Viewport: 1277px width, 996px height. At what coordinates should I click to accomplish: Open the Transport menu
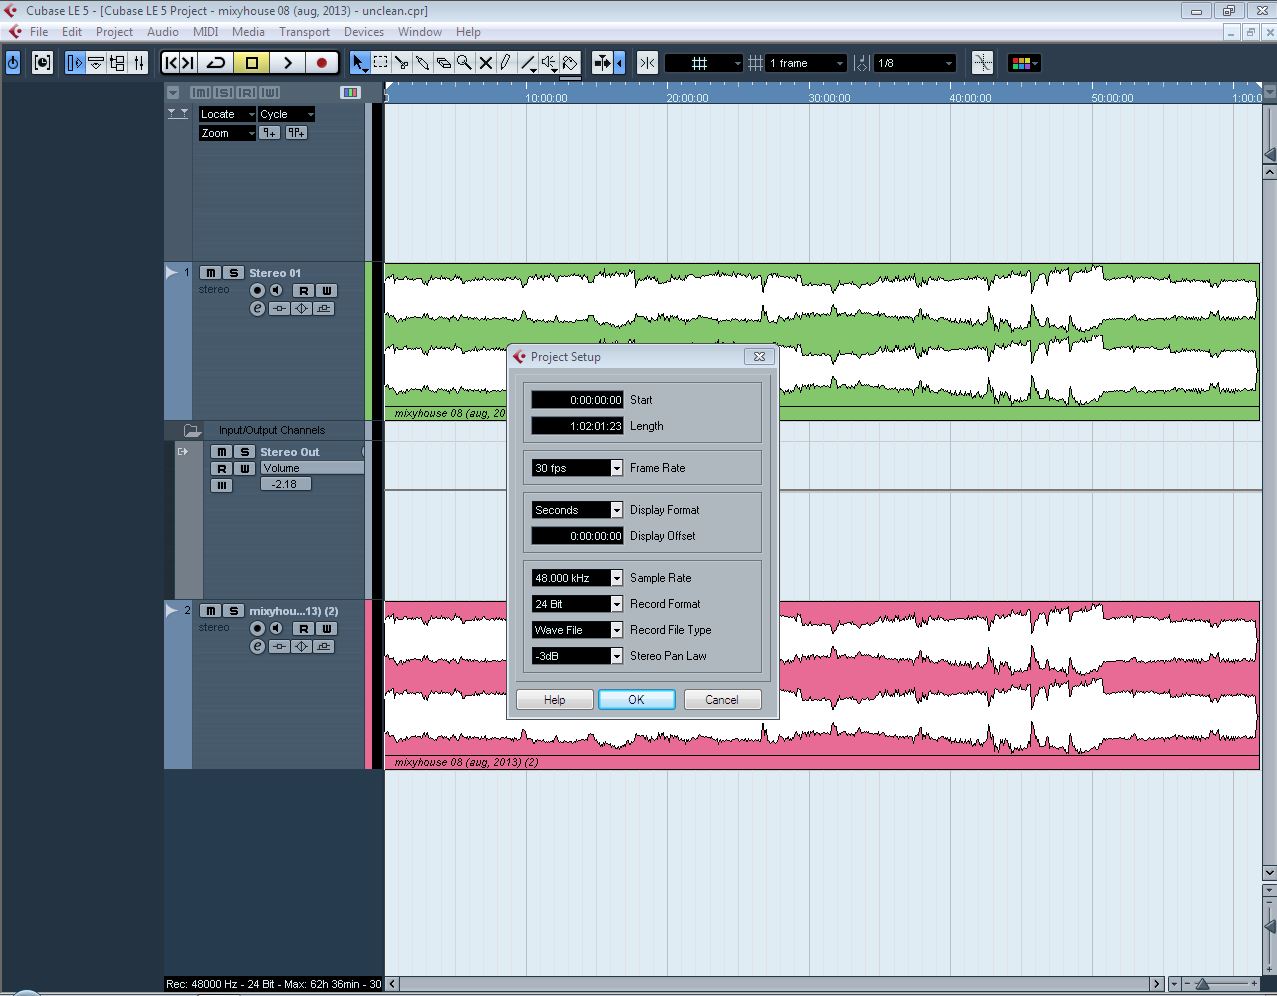(x=304, y=32)
